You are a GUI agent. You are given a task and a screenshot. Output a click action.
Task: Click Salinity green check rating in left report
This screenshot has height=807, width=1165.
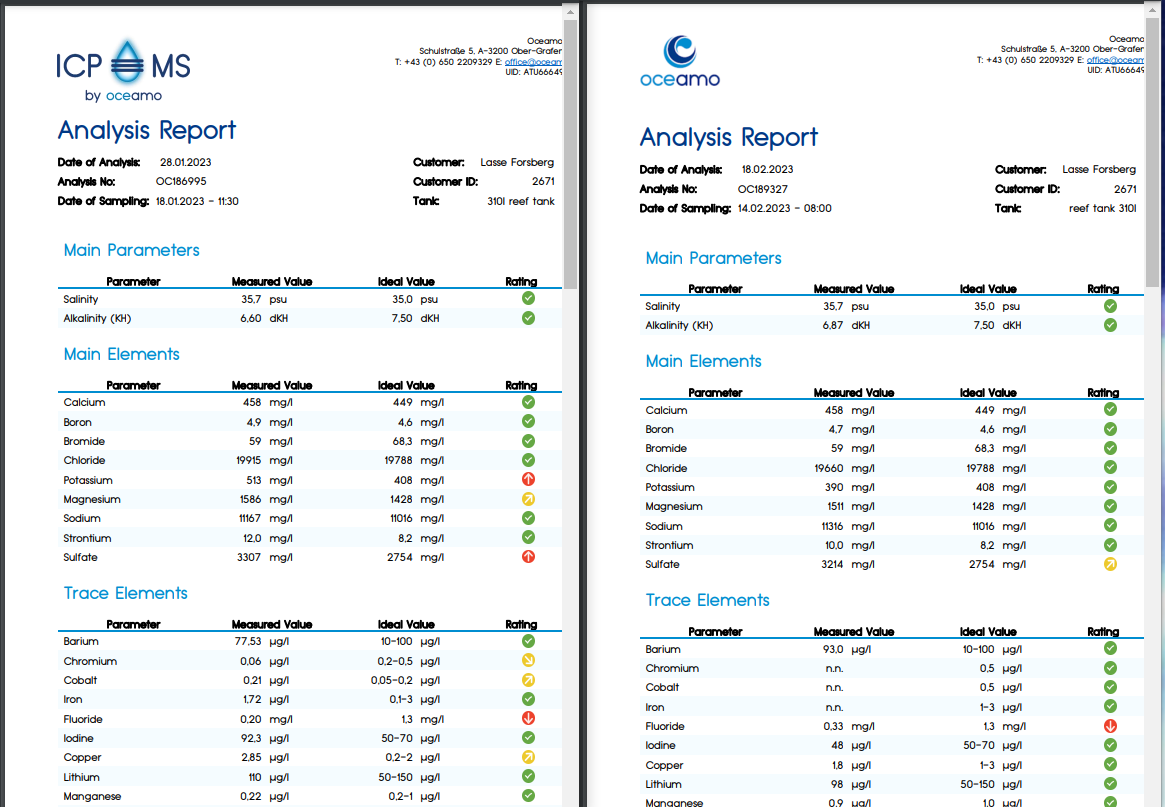coord(528,298)
